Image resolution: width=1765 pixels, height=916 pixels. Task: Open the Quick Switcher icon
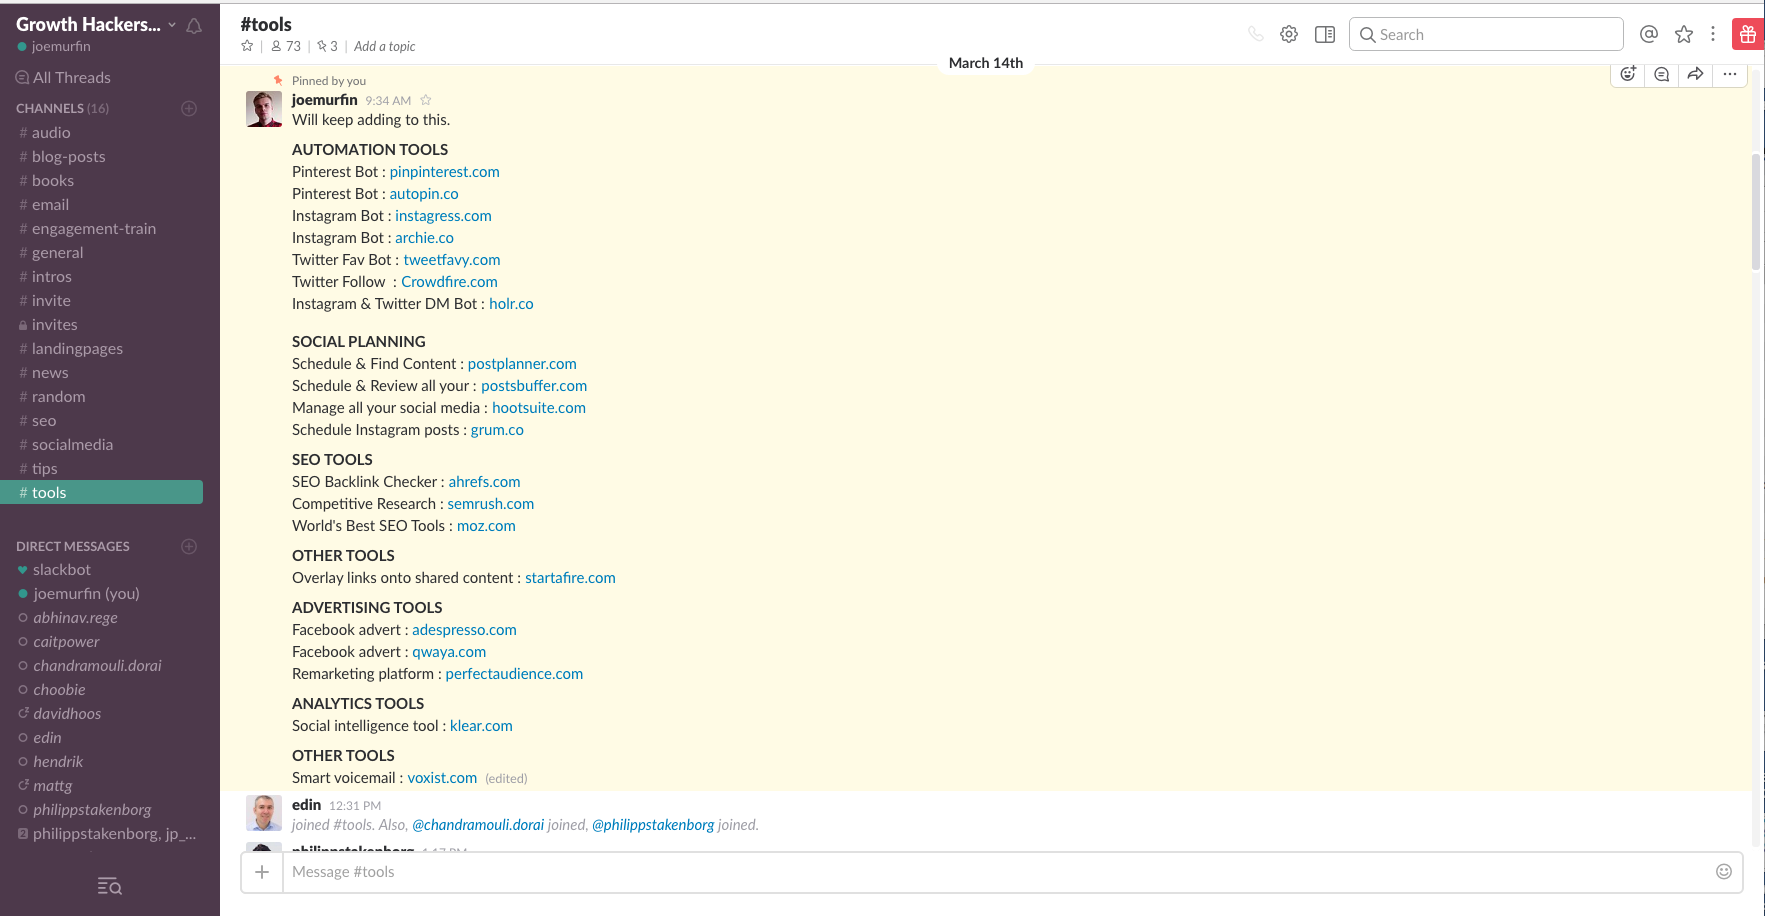click(110, 886)
